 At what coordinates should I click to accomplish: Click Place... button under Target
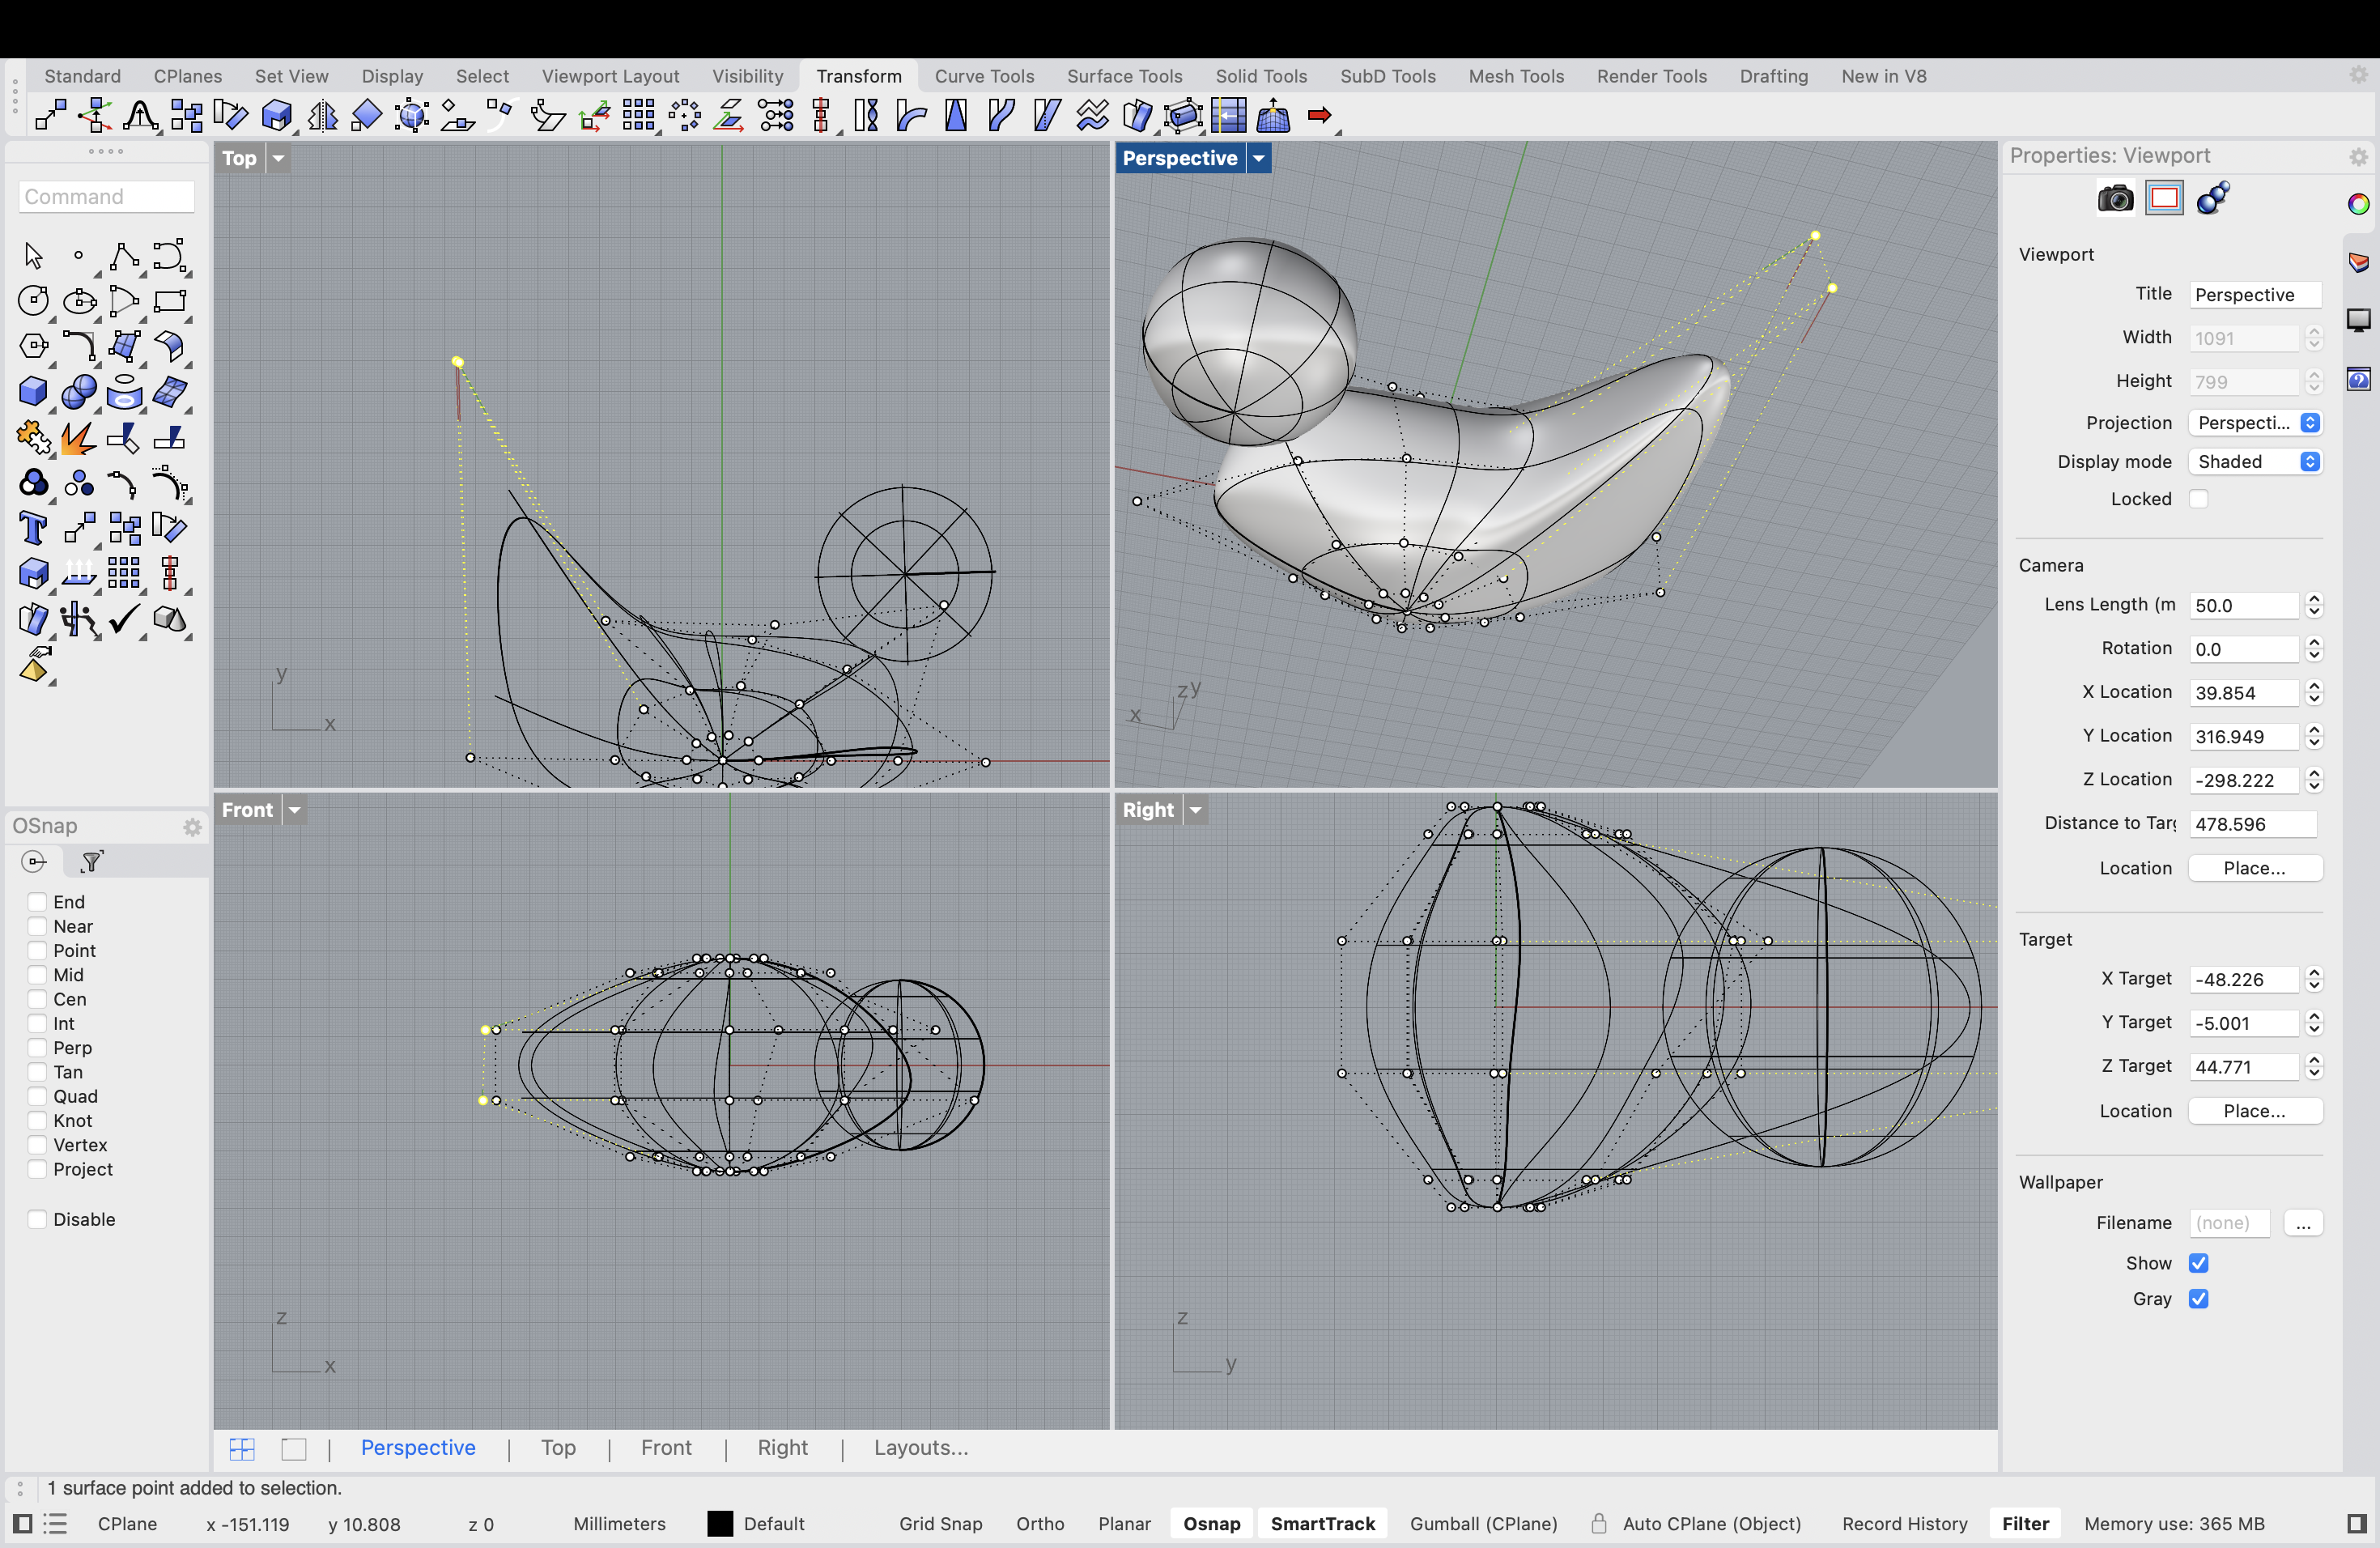point(2255,1111)
